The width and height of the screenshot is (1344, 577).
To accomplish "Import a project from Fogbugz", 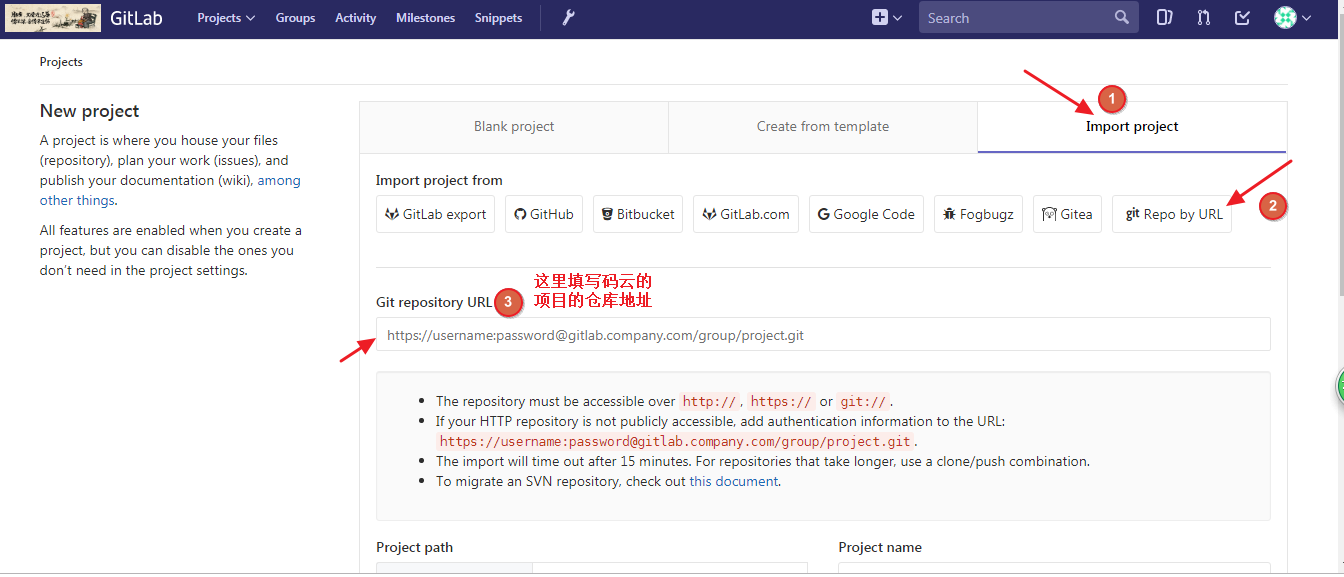I will click(x=978, y=214).
